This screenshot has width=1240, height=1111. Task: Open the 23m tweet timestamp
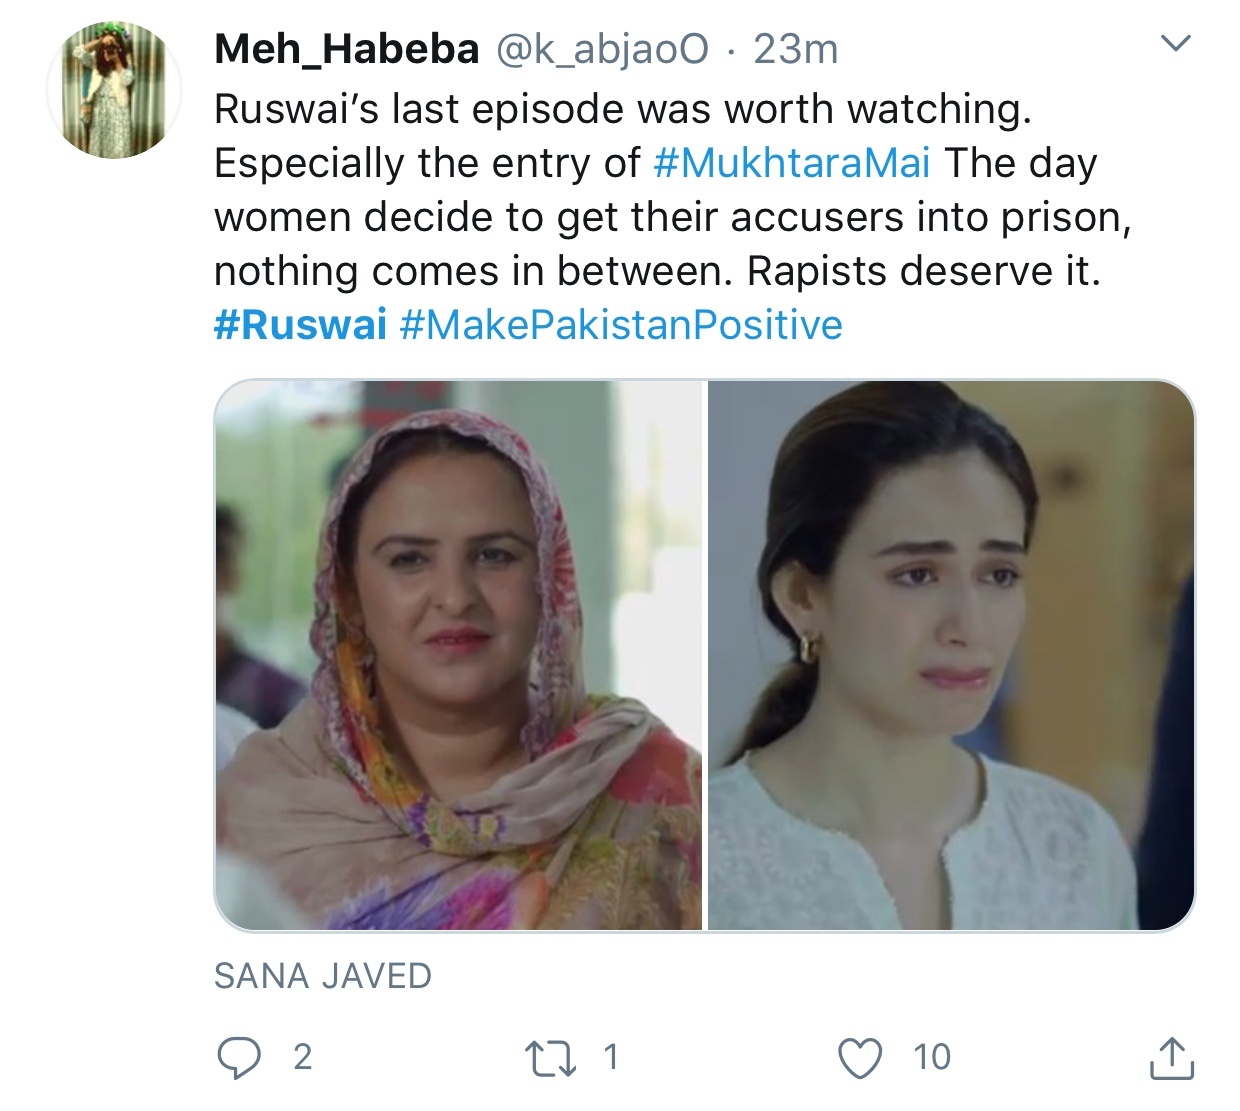pos(796,49)
